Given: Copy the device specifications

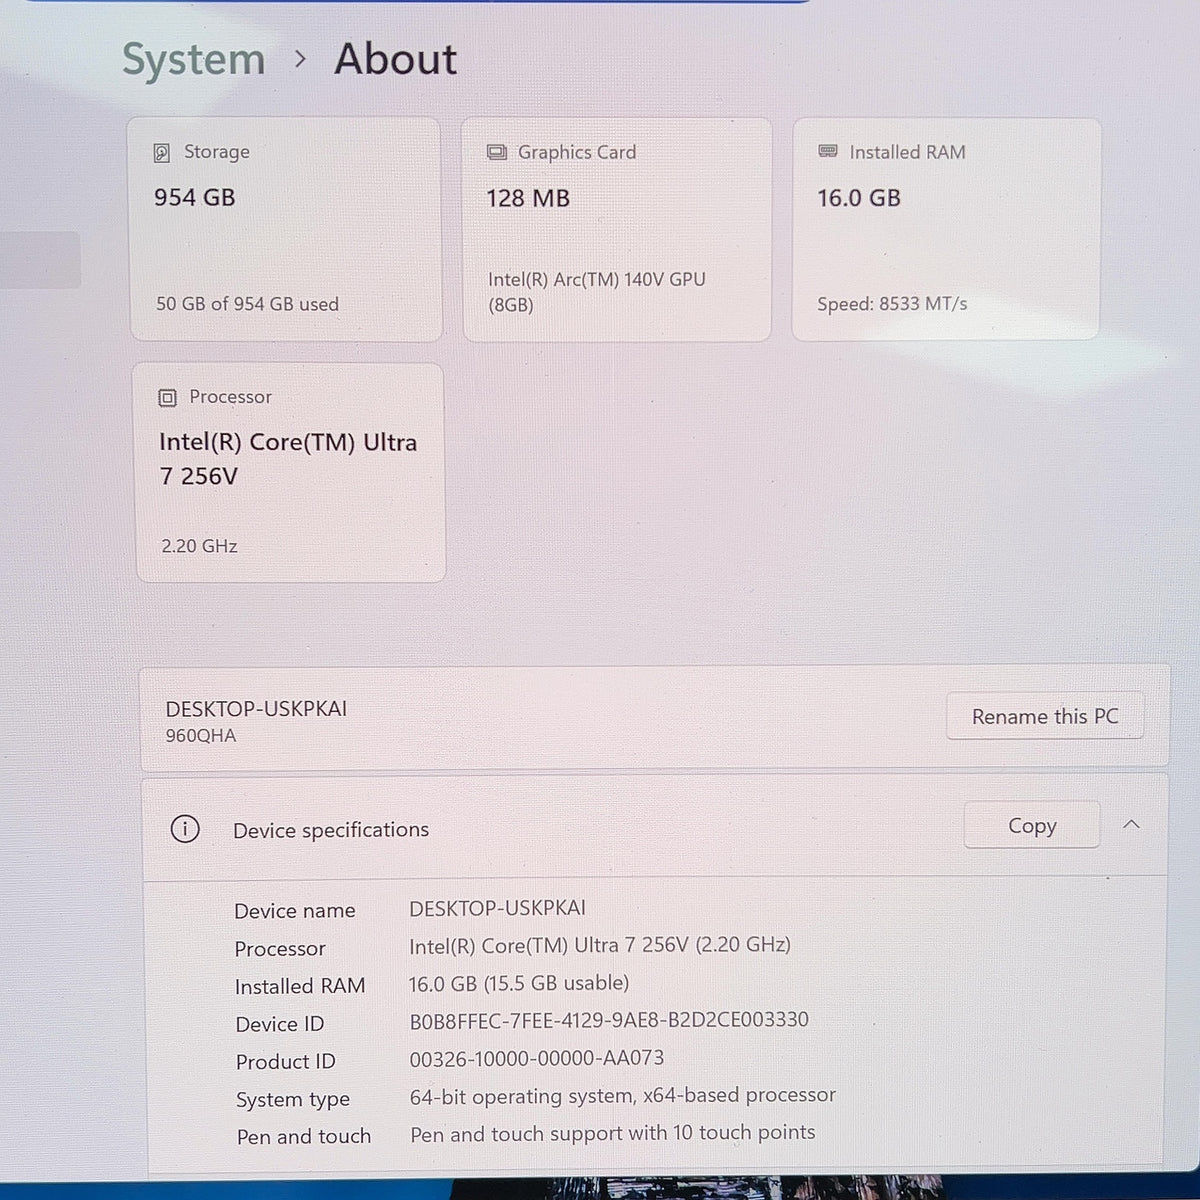Looking at the screenshot, I should click(x=1032, y=825).
